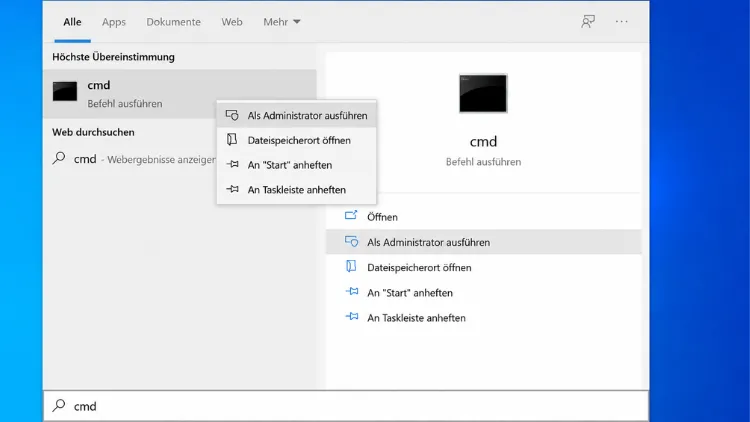Choose An Taskleiste anheften in the context menu

coord(297,190)
